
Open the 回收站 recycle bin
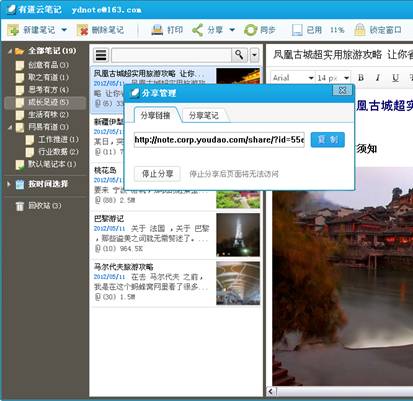38,206
